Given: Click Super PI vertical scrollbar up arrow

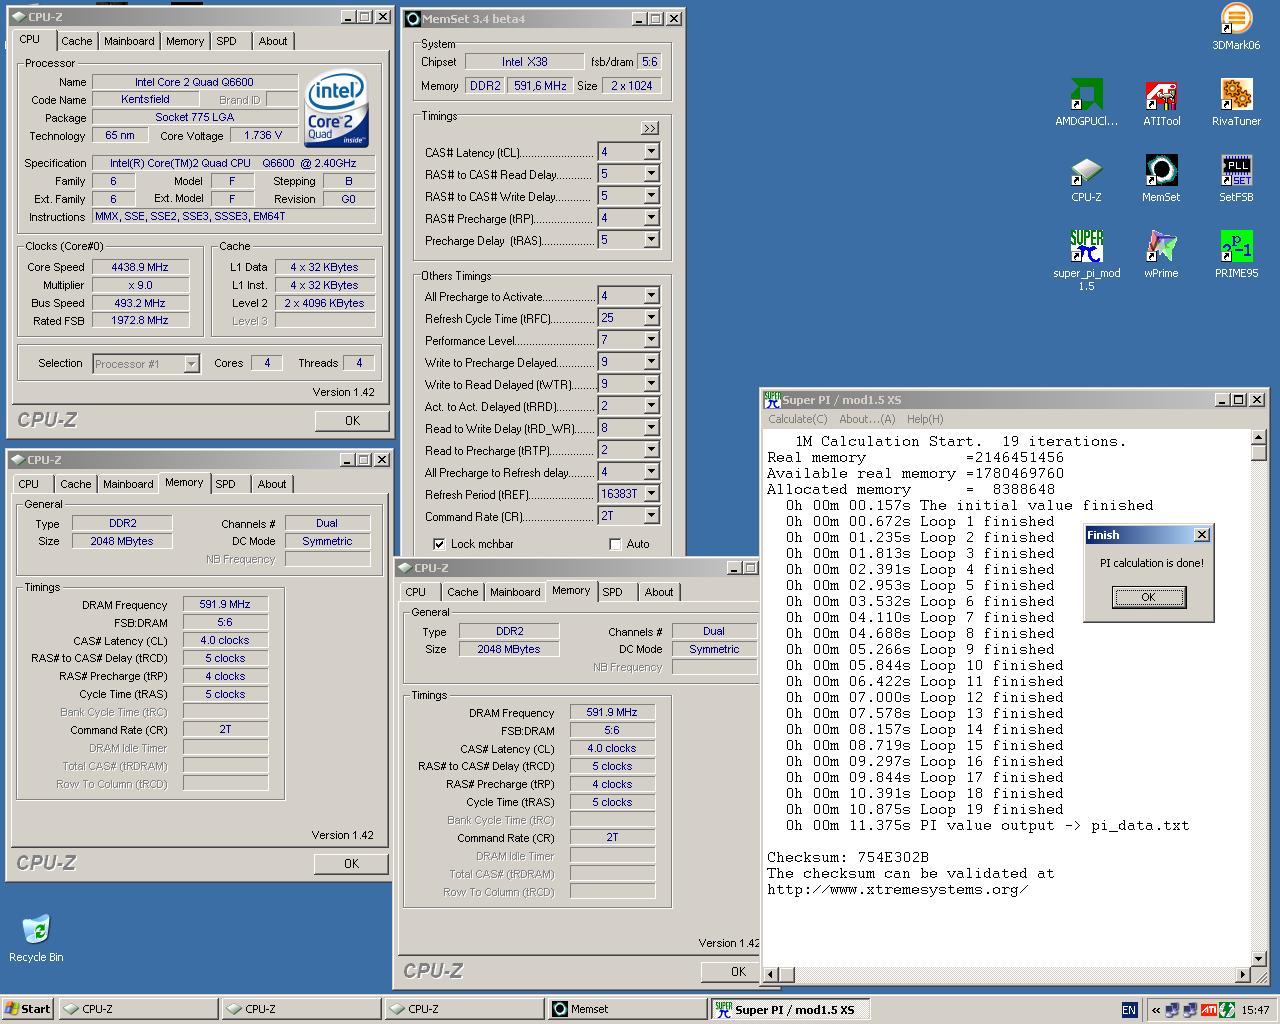Looking at the screenshot, I should [x=1259, y=437].
